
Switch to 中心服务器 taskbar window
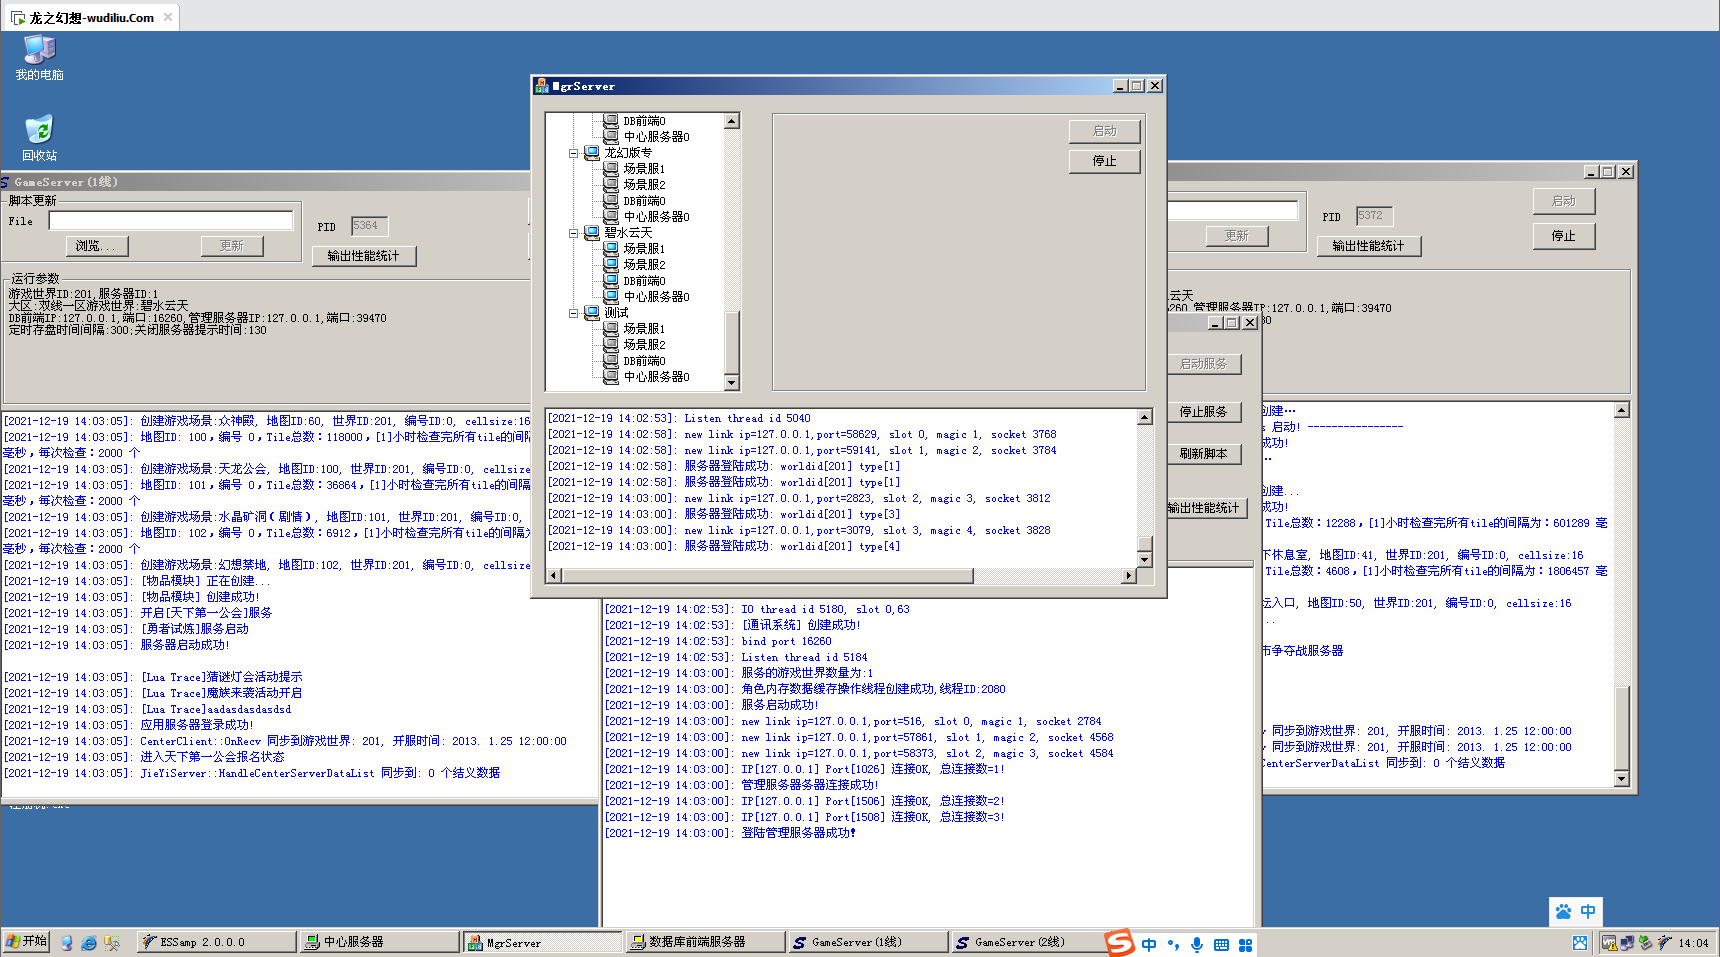click(378, 942)
